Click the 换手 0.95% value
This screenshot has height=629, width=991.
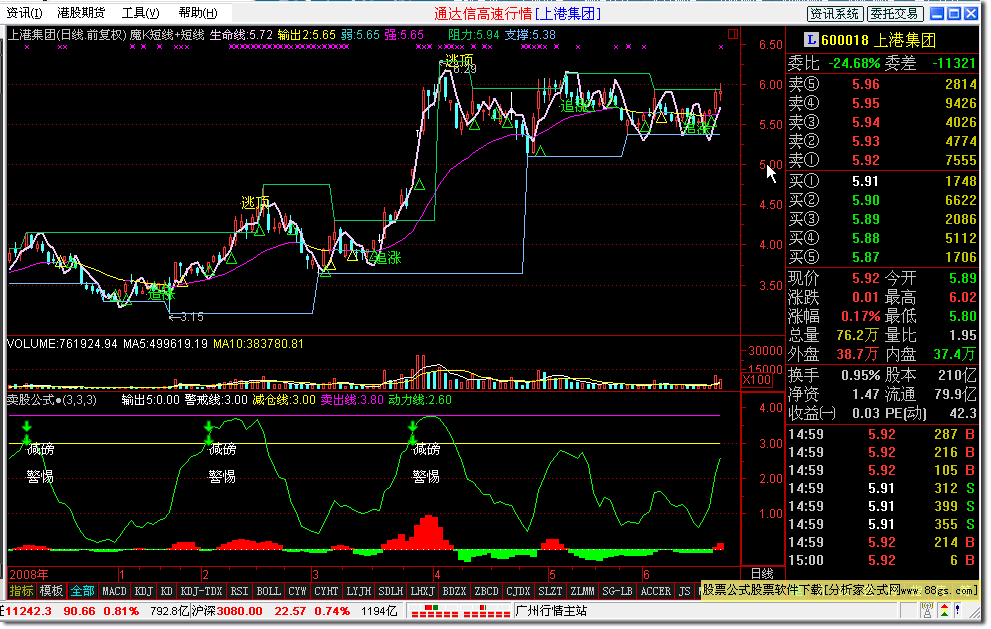[x=860, y=375]
